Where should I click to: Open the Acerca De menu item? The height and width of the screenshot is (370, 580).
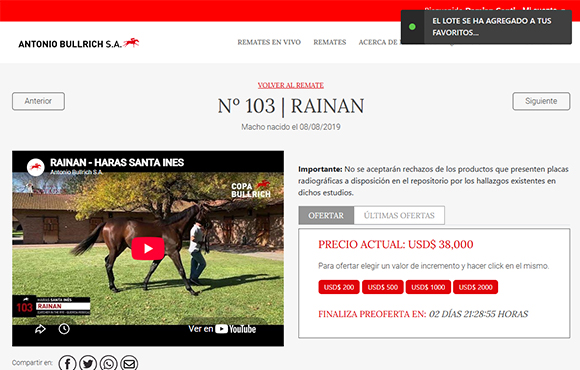click(x=379, y=42)
